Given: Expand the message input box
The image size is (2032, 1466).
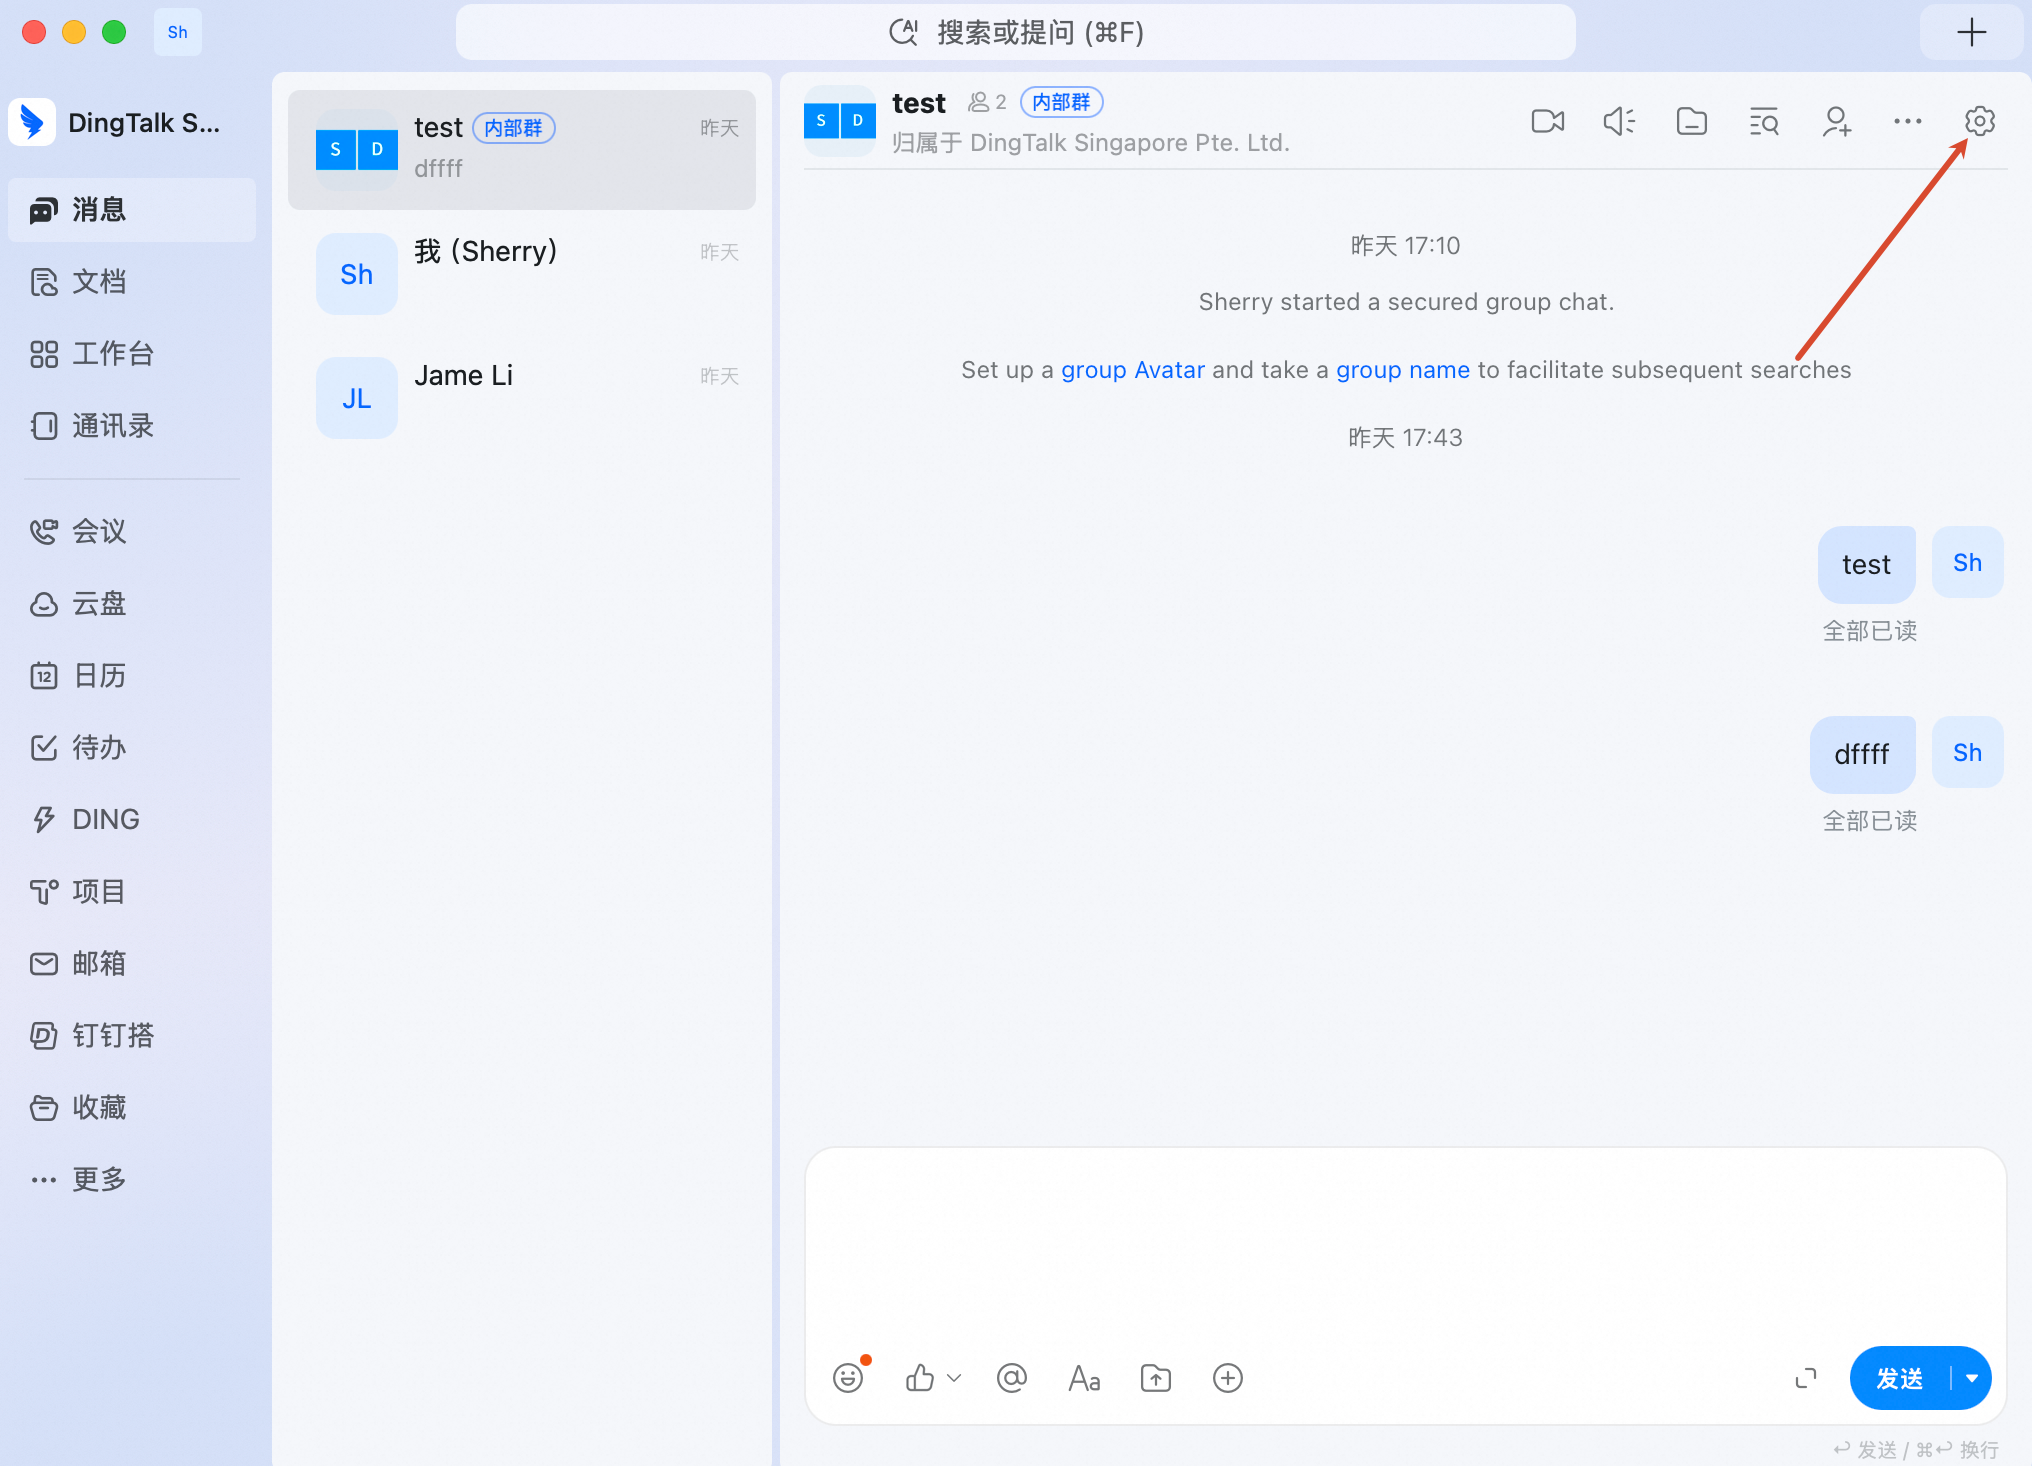Looking at the screenshot, I should click(x=1806, y=1378).
